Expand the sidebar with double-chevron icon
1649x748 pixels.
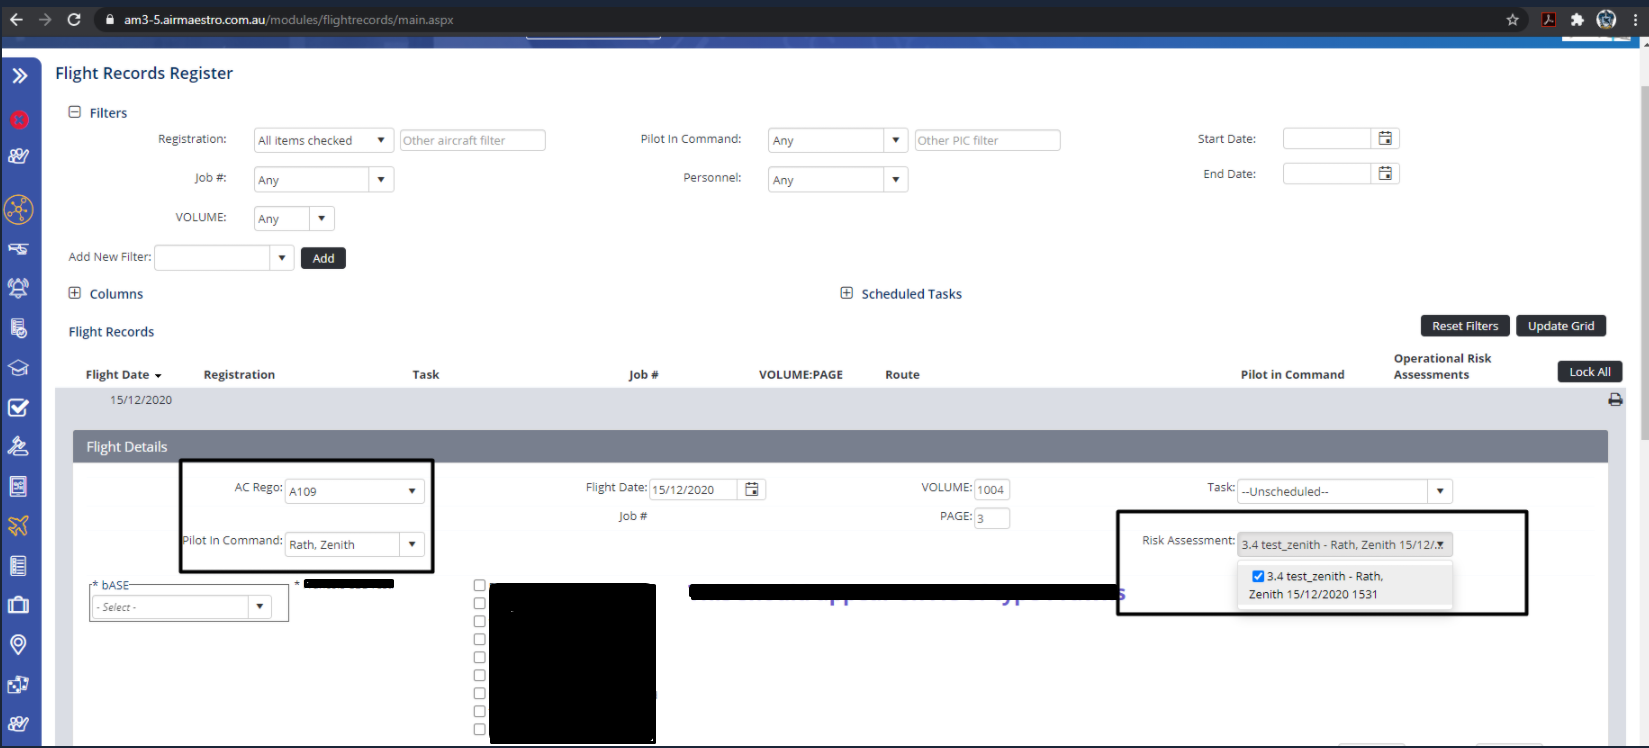pyautogui.click(x=19, y=75)
